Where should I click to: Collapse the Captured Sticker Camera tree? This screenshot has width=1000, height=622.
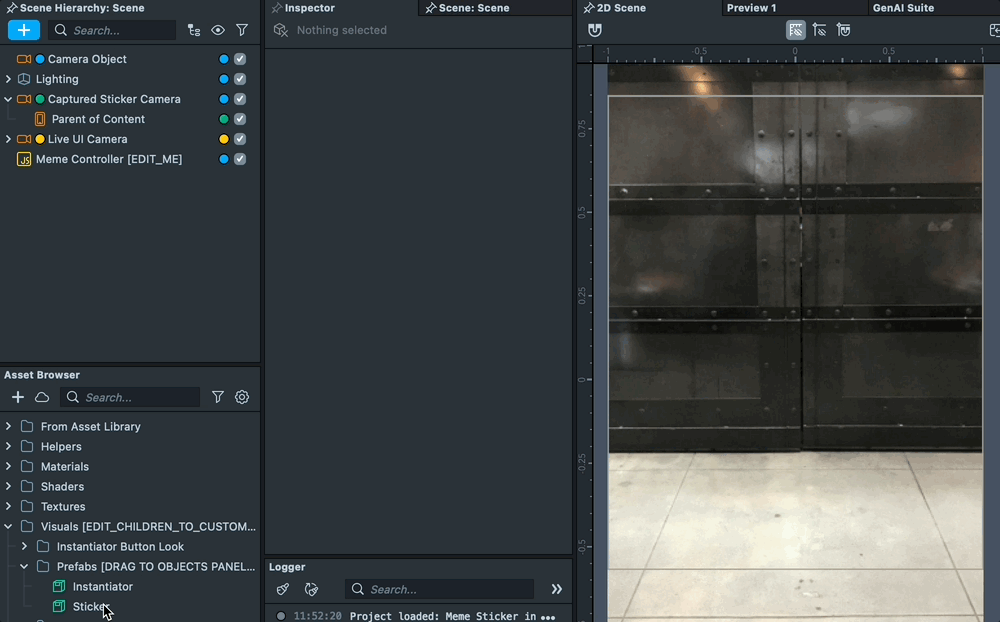pyautogui.click(x=8, y=99)
